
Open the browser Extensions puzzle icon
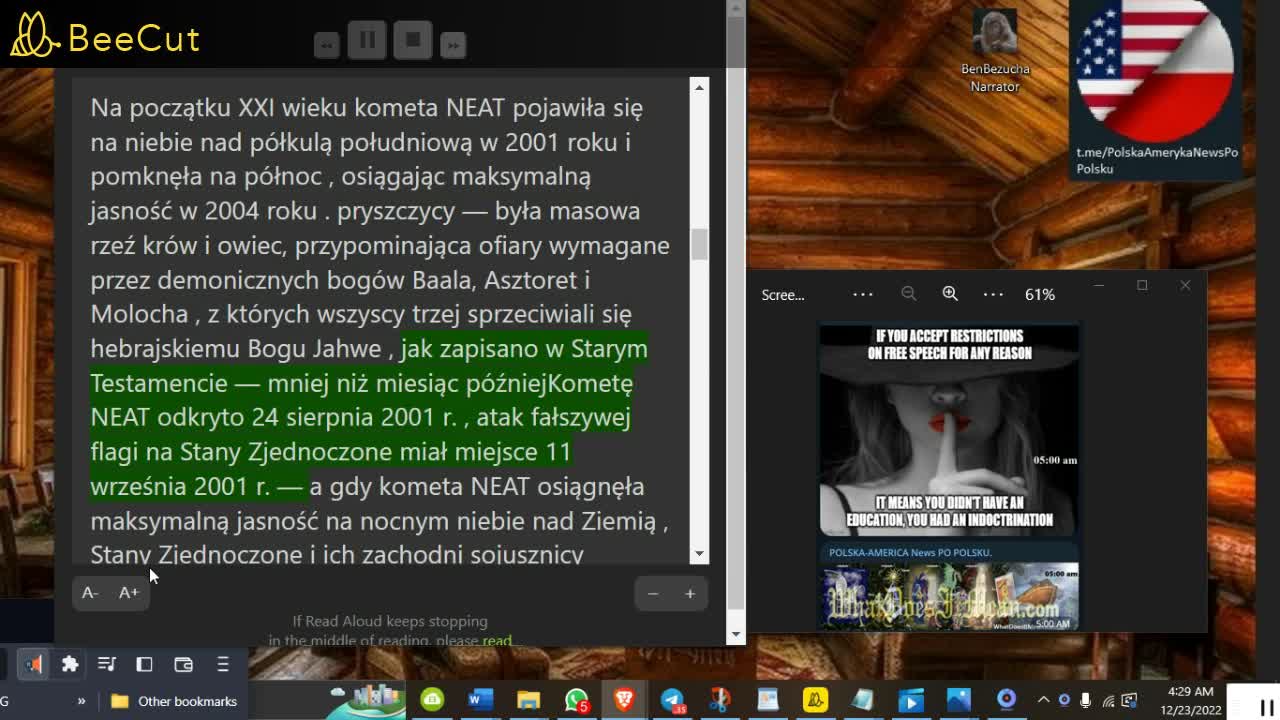pos(70,664)
